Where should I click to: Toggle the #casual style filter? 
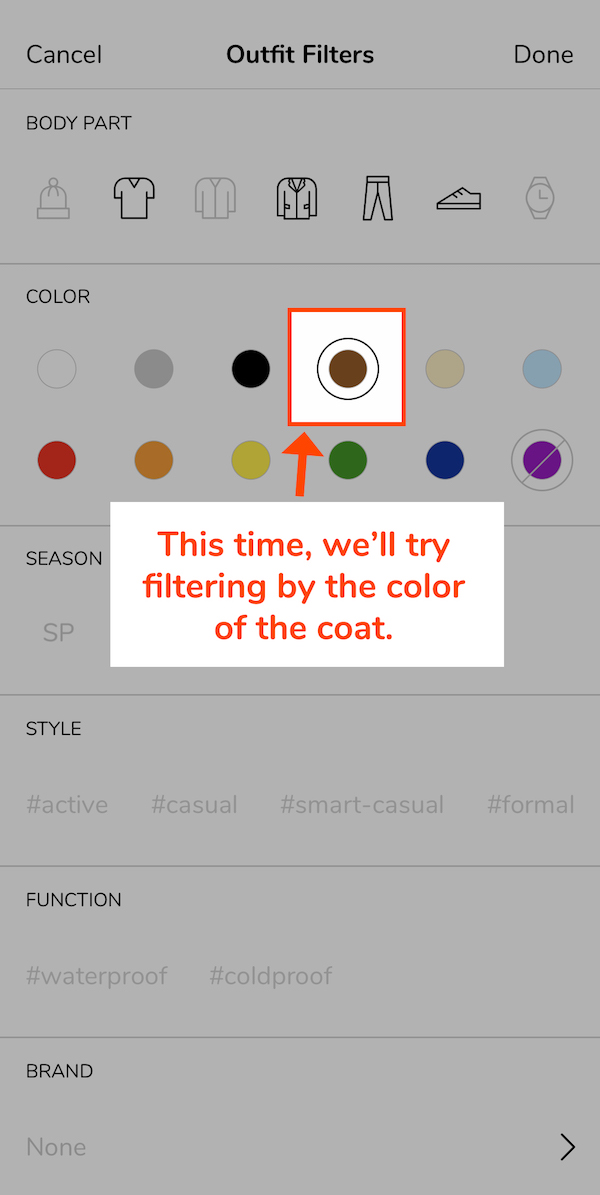194,804
